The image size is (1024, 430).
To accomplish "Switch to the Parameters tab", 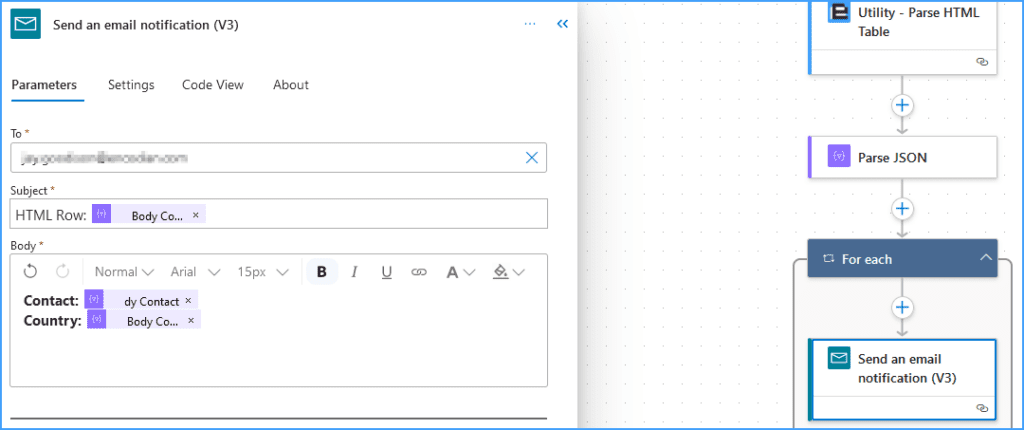I will click(44, 85).
